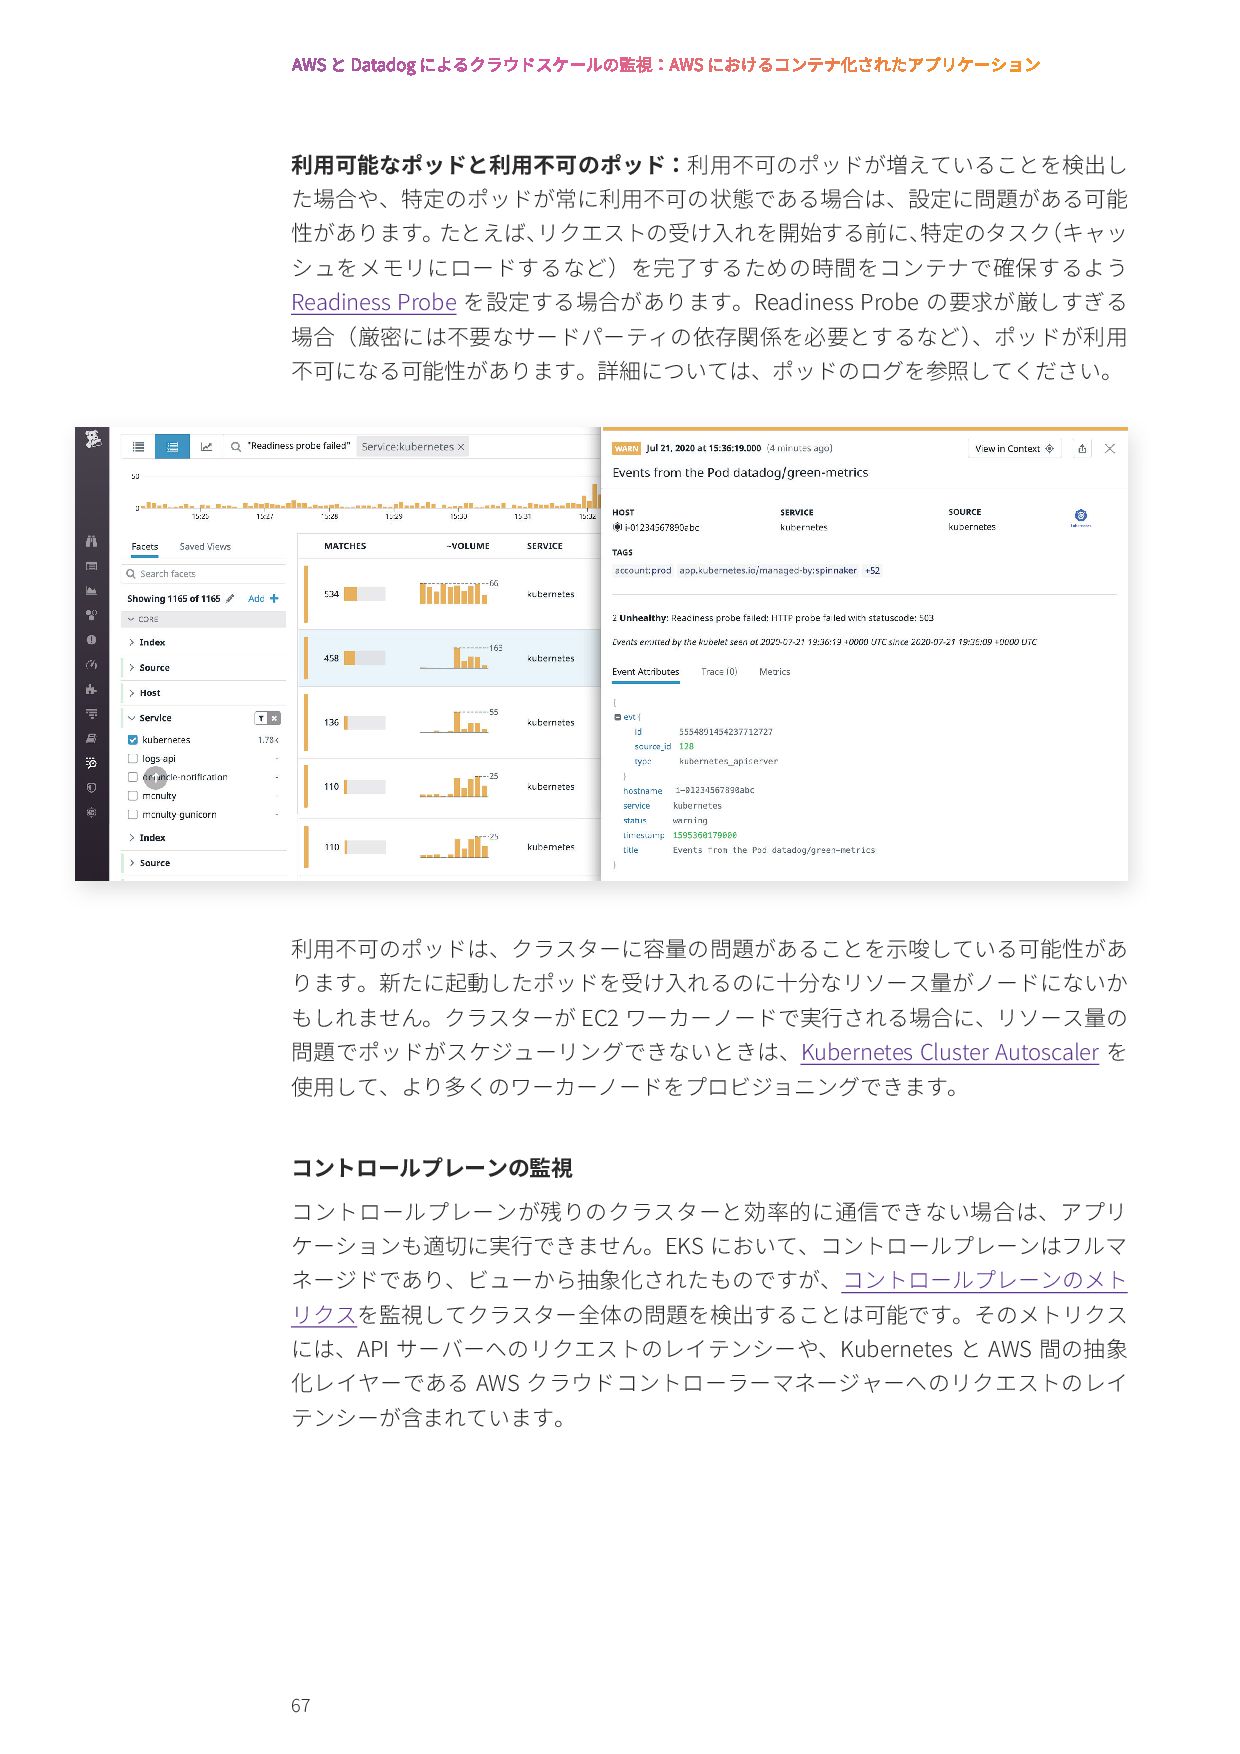Switch to plain list view icon
1240x1754 pixels.
click(x=138, y=447)
